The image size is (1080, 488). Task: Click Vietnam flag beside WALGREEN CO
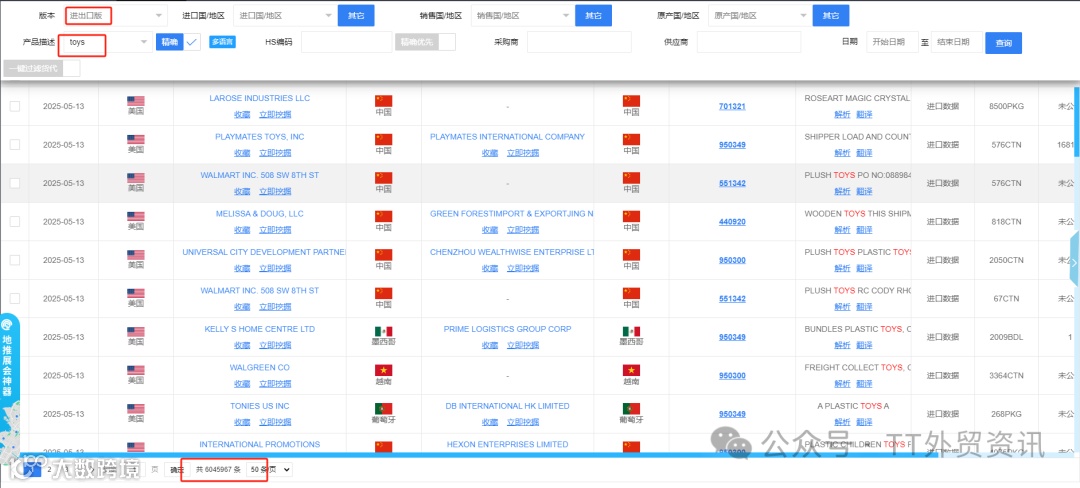pos(384,370)
